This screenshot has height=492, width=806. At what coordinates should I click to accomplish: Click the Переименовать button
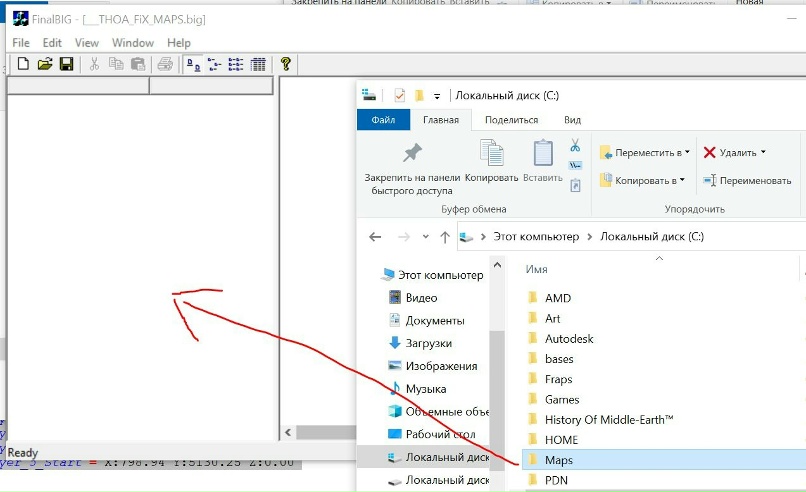click(747, 180)
